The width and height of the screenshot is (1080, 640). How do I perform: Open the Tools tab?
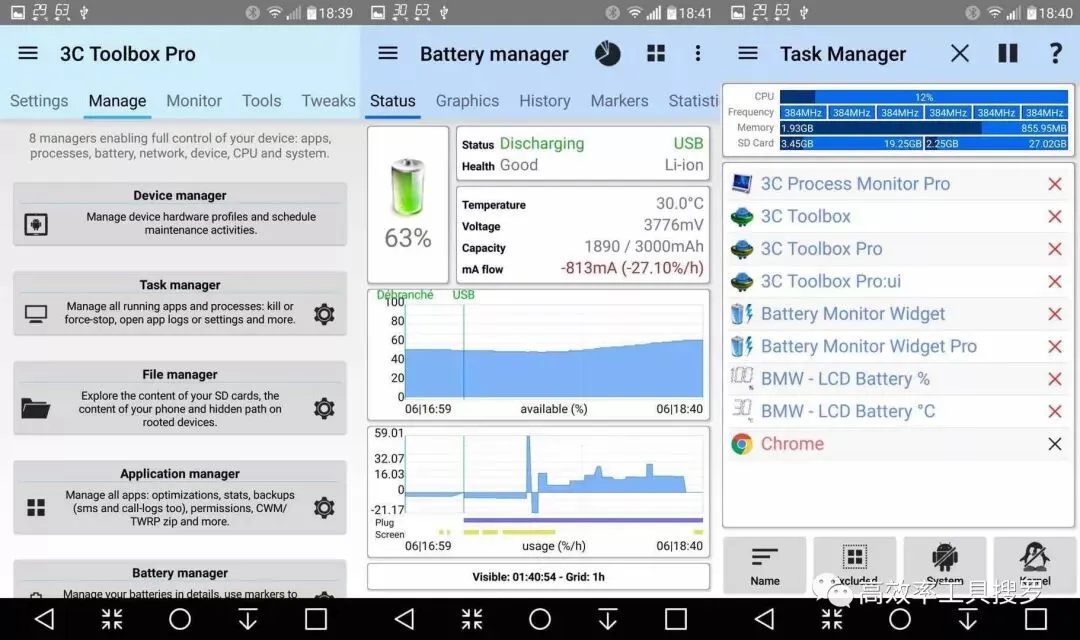262,101
